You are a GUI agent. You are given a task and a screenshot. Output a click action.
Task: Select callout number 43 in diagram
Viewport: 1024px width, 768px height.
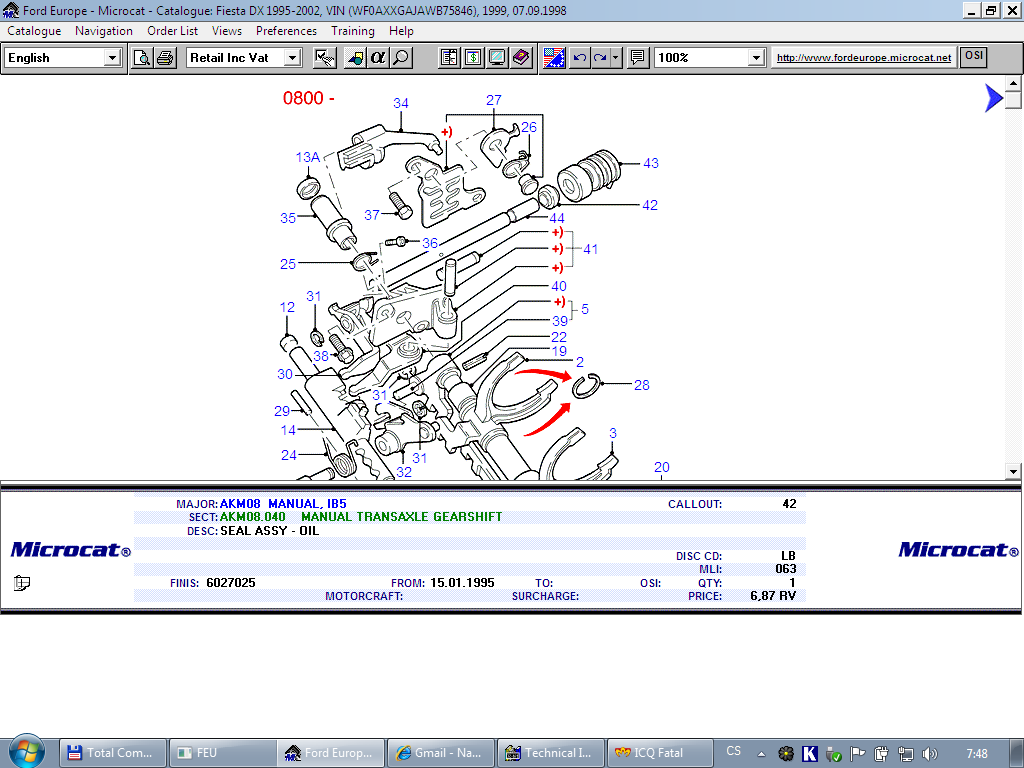click(651, 163)
